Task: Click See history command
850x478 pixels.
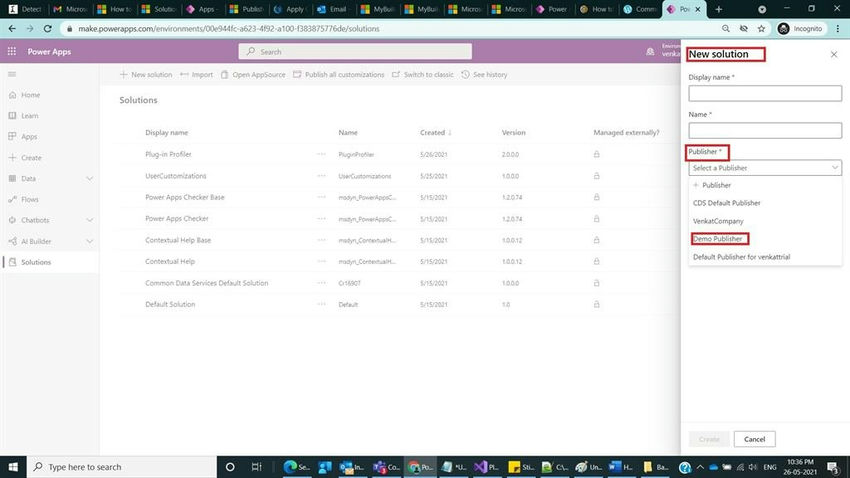Action: pos(485,75)
